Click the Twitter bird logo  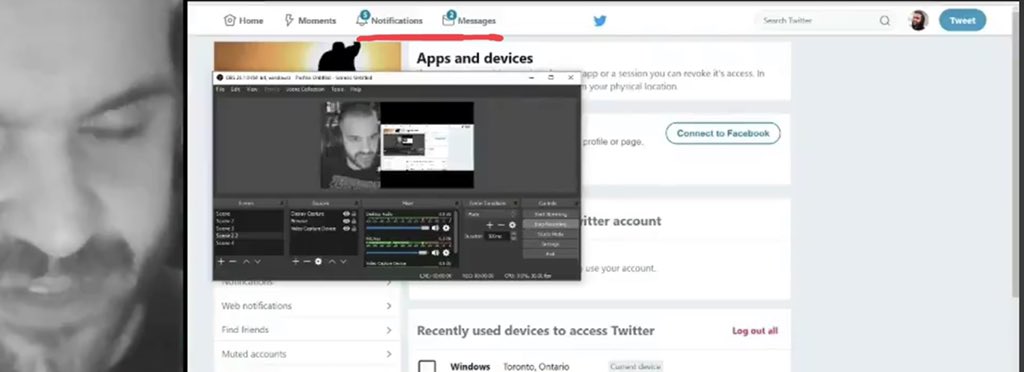600,21
